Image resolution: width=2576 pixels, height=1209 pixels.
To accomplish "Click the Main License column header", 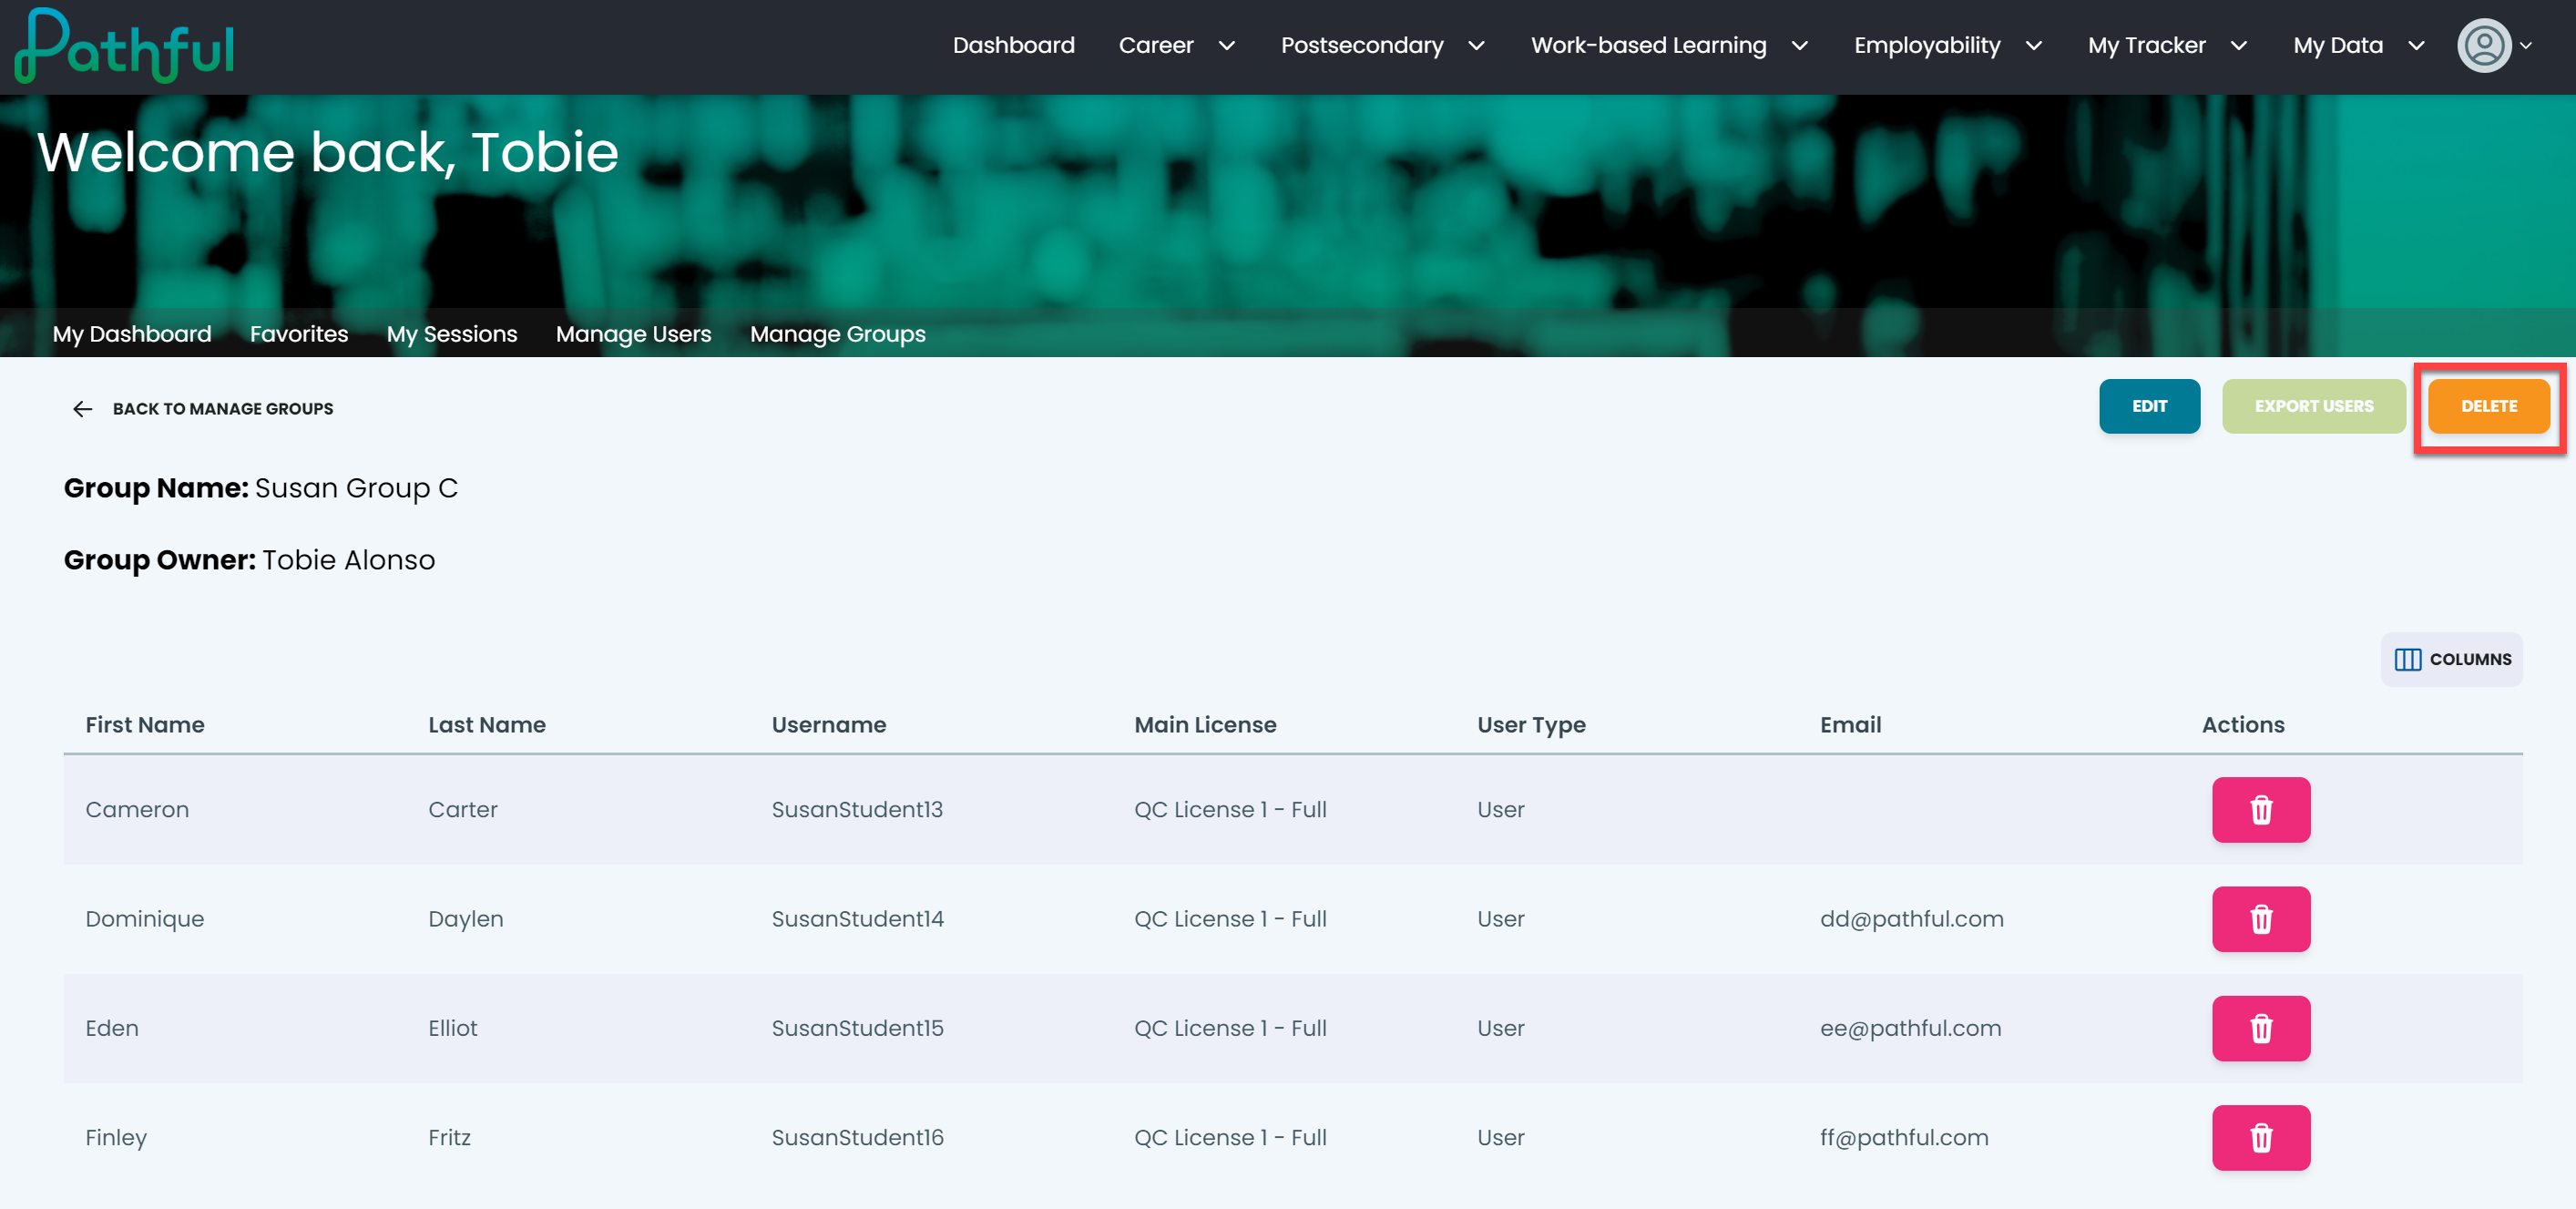I will [1205, 725].
